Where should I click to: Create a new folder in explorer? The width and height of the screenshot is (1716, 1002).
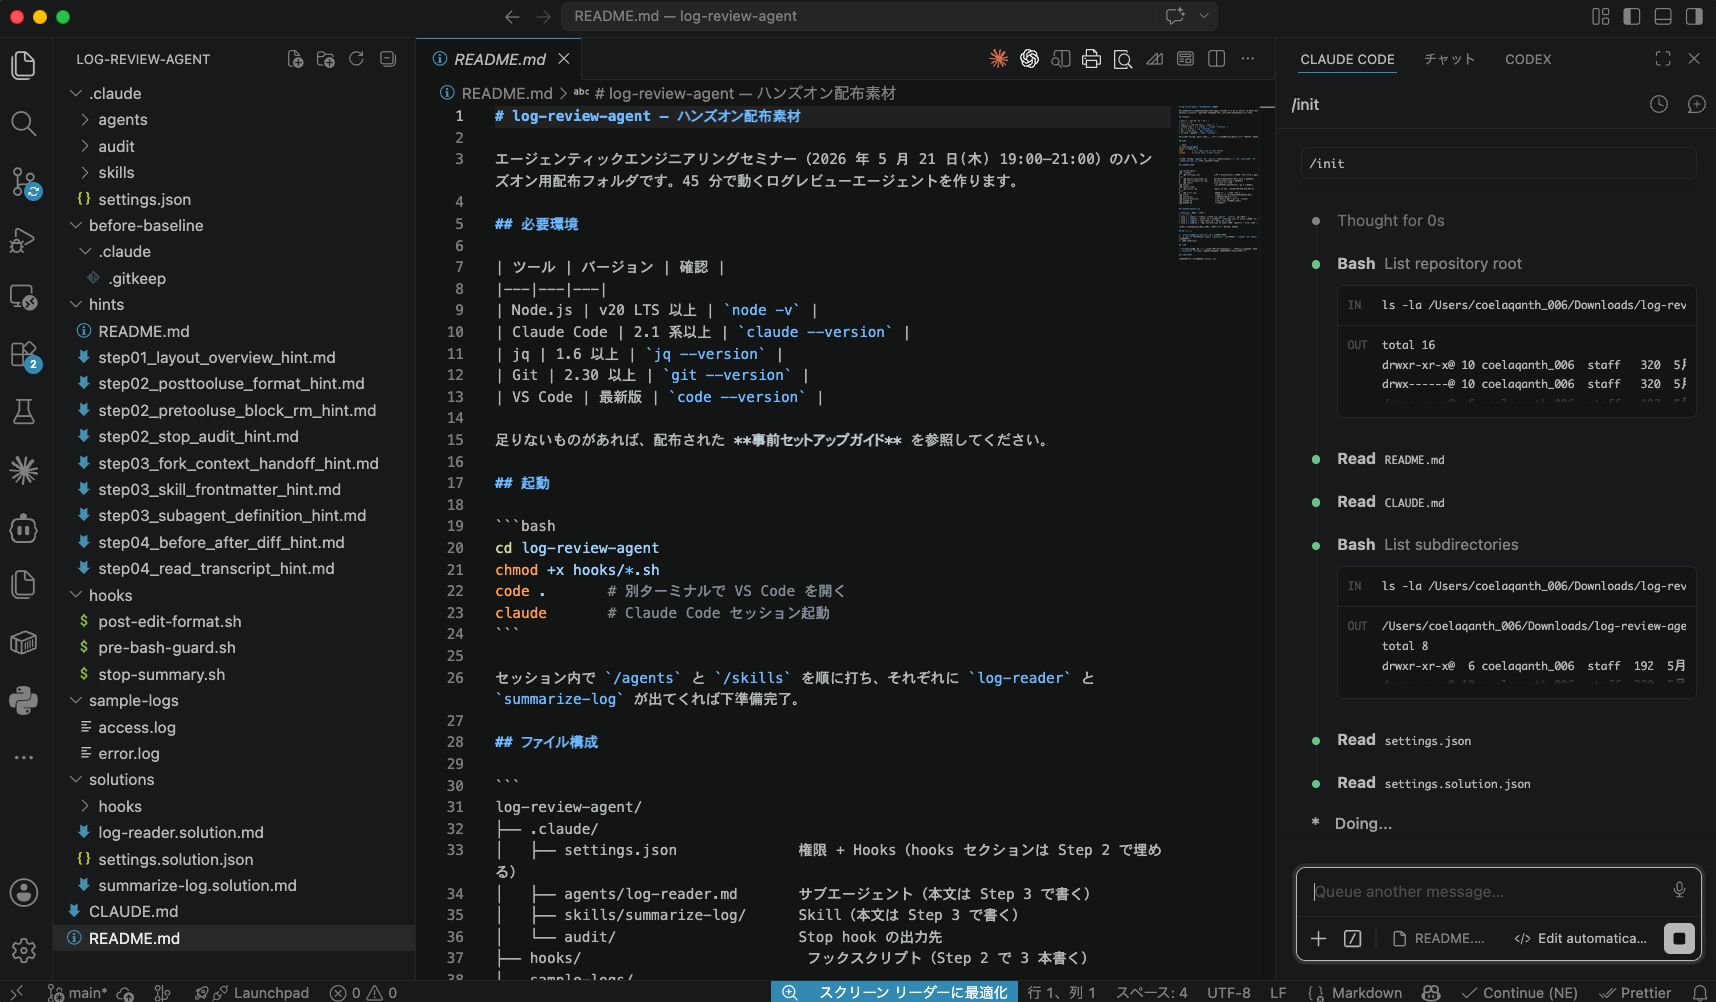(x=325, y=59)
